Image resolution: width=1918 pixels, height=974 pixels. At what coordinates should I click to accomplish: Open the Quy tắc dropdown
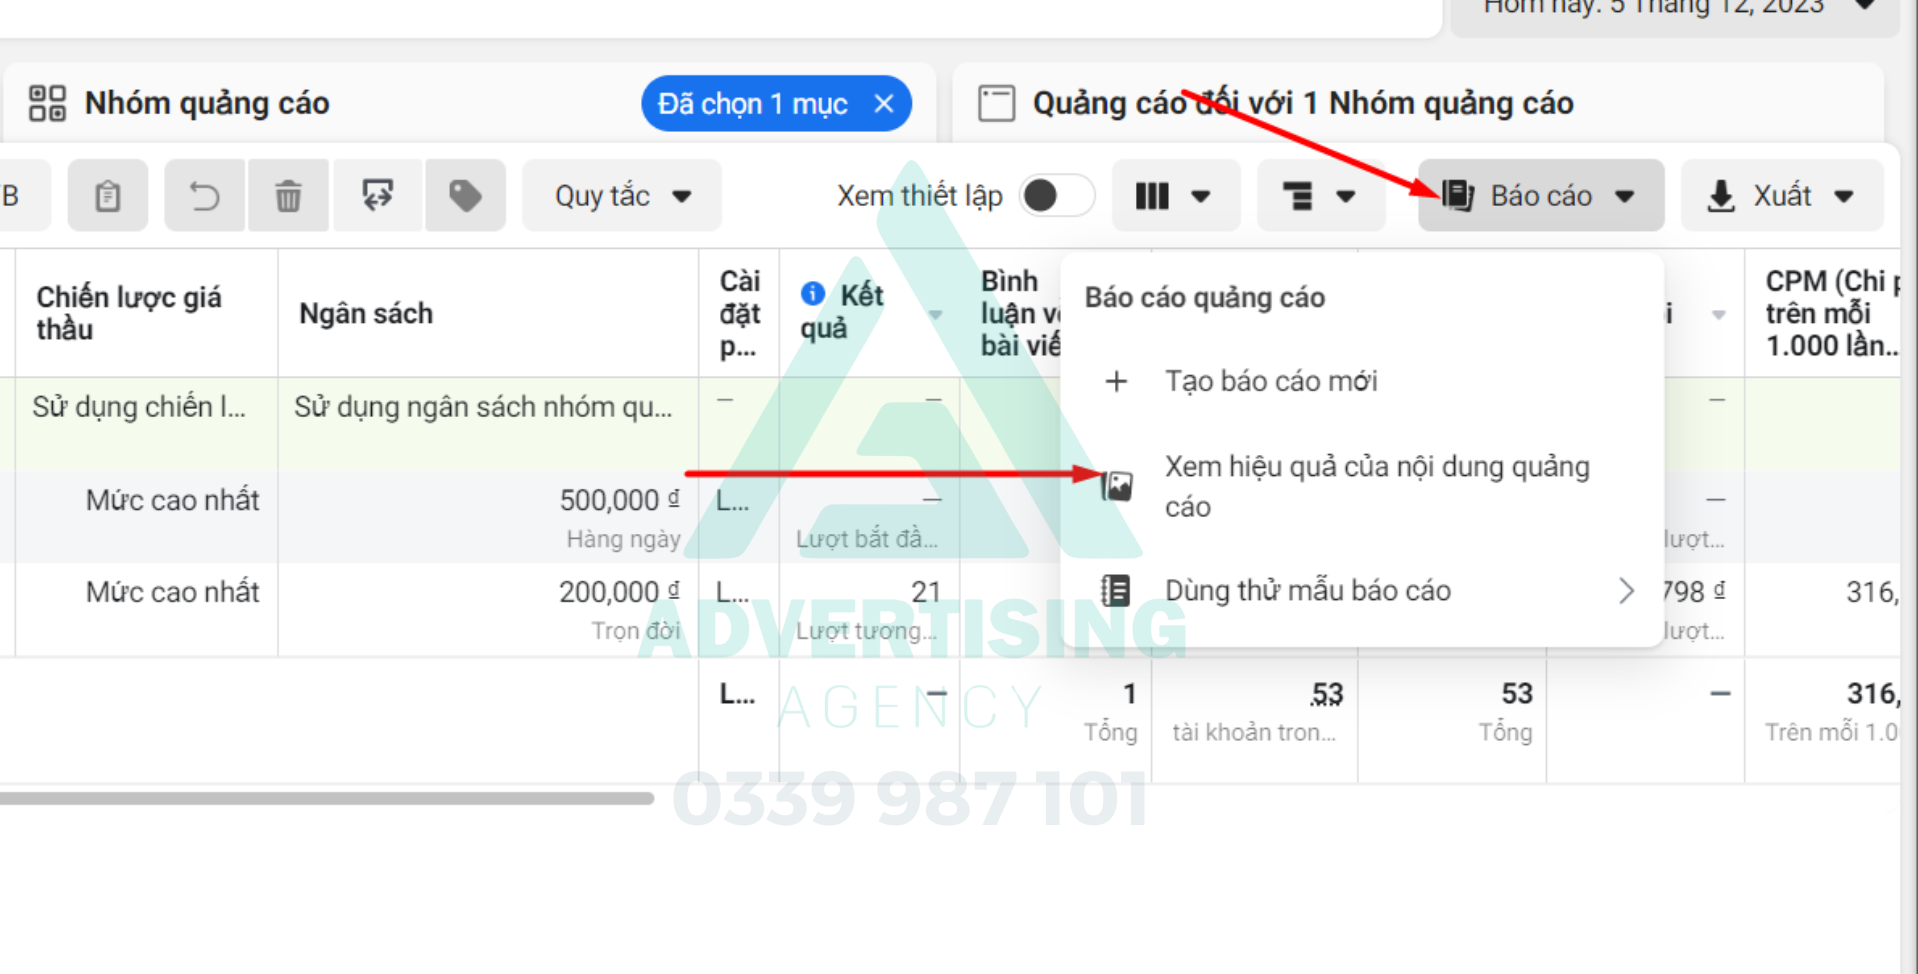pyautogui.click(x=622, y=196)
